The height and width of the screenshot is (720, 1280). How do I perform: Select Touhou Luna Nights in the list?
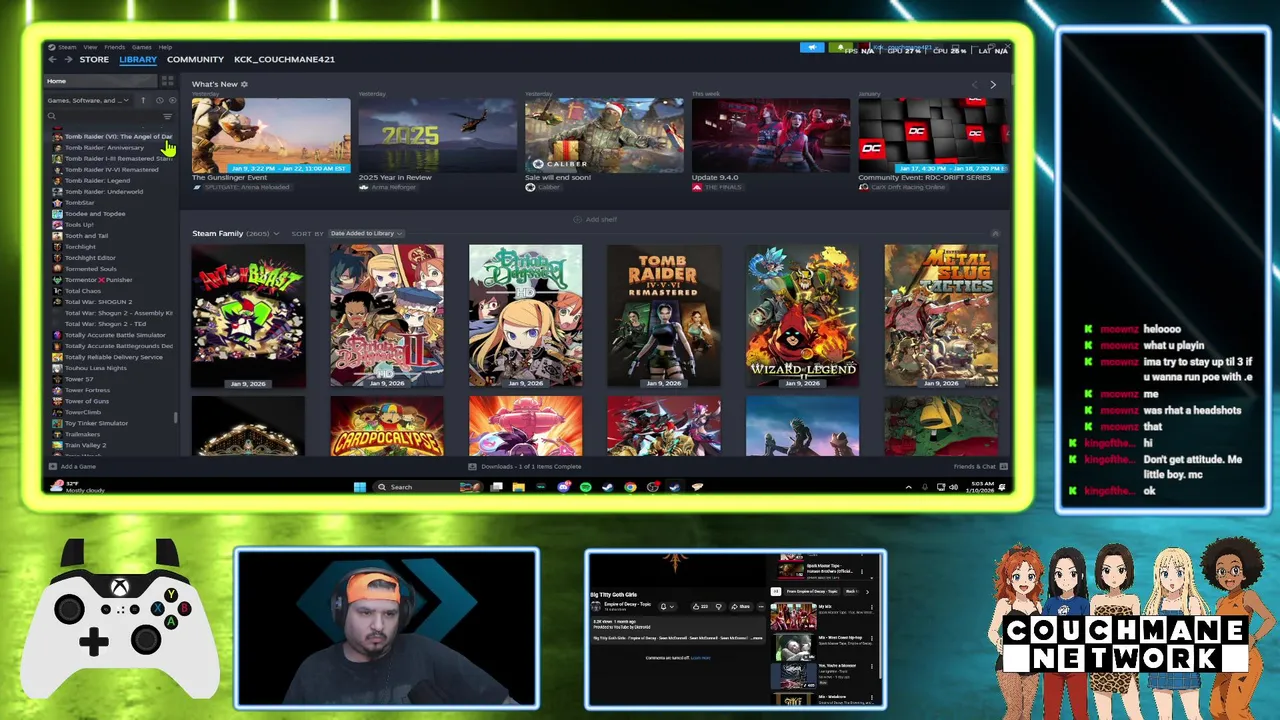point(96,368)
